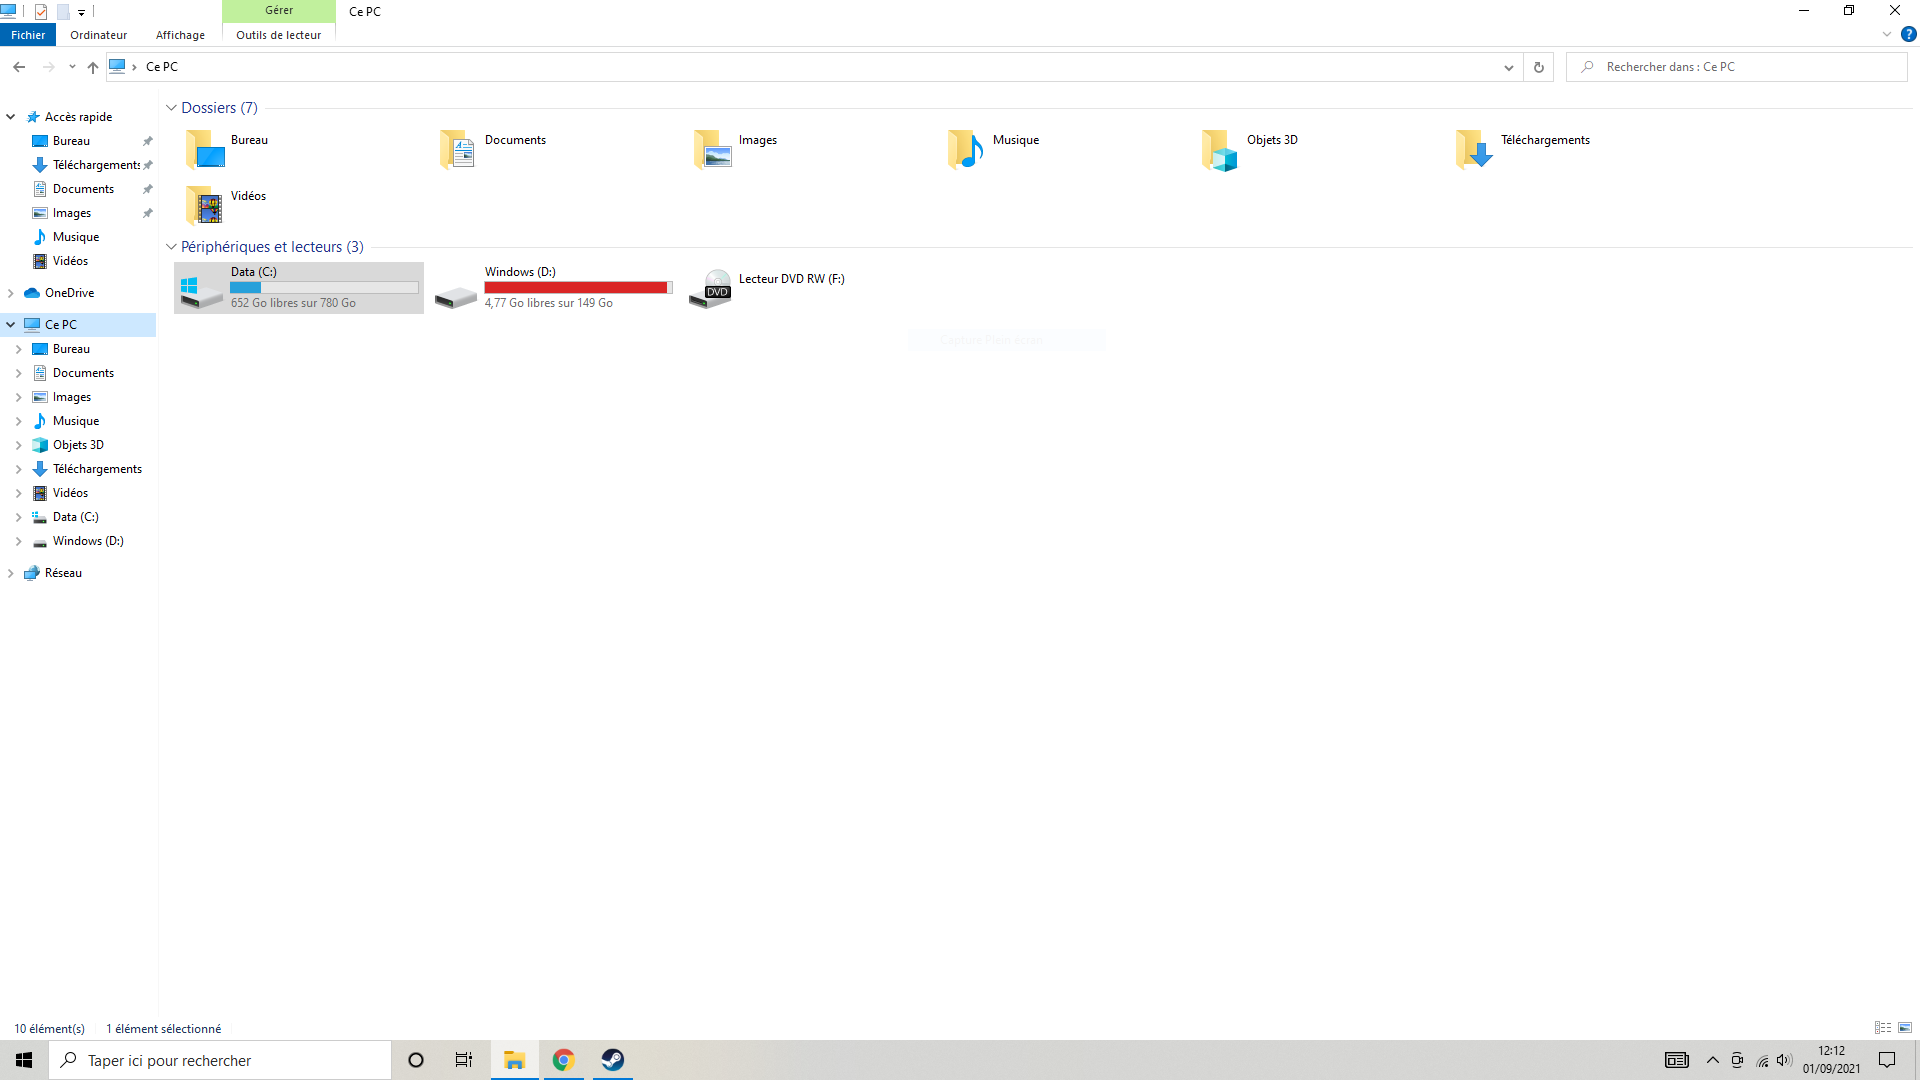Collapse the Dossiers (7) group
1920x1080 pixels.
(x=171, y=108)
